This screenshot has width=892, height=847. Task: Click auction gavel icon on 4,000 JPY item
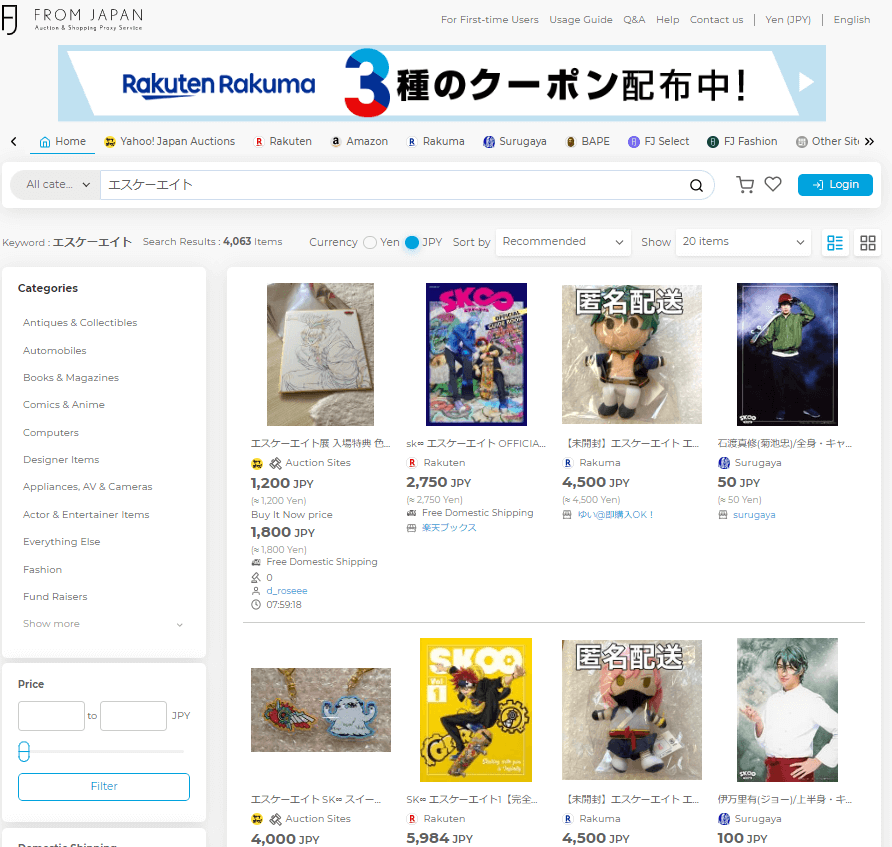coord(275,819)
